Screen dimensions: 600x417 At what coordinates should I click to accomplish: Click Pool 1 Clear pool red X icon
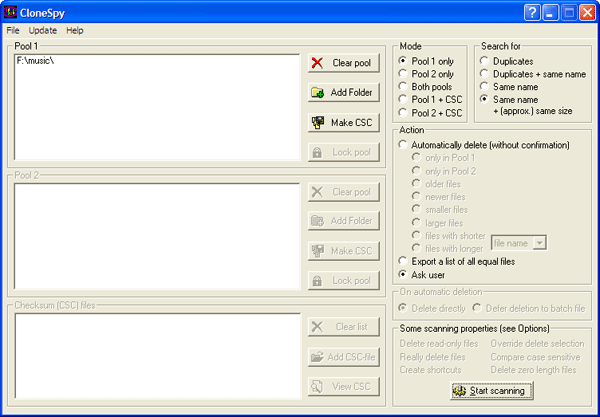coord(317,63)
